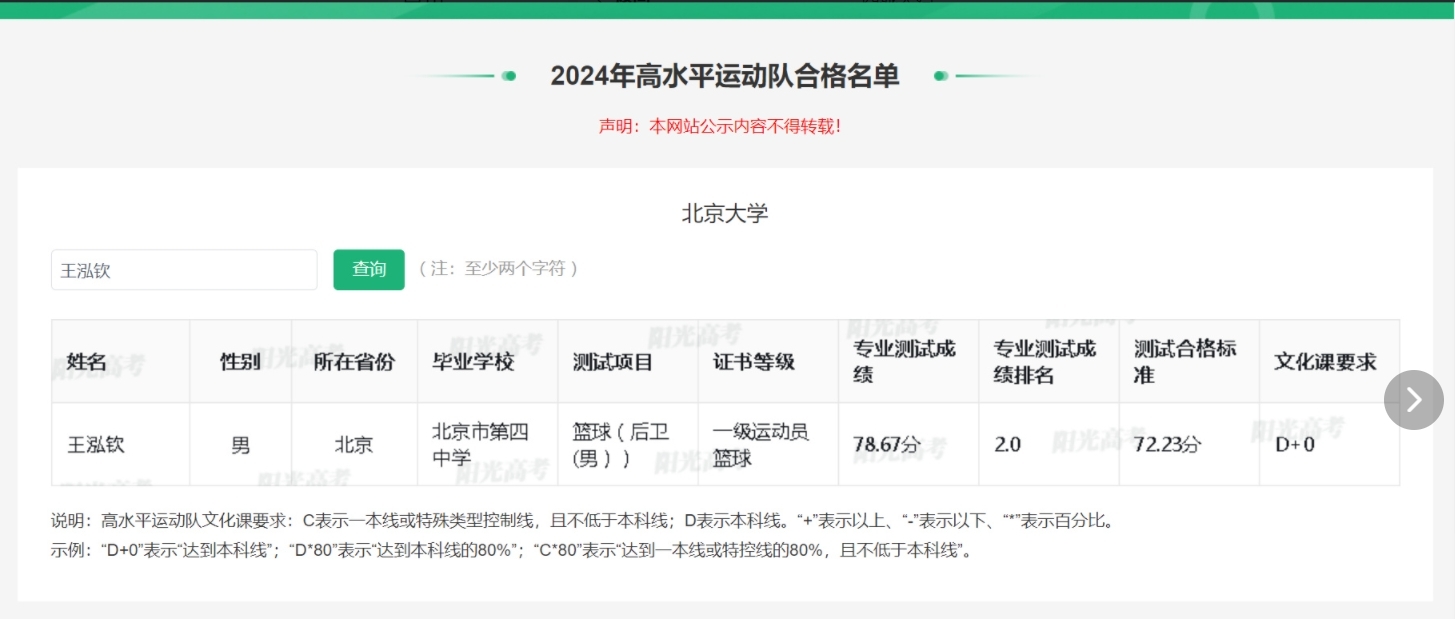Select the score cell 78.67分

tap(908, 445)
